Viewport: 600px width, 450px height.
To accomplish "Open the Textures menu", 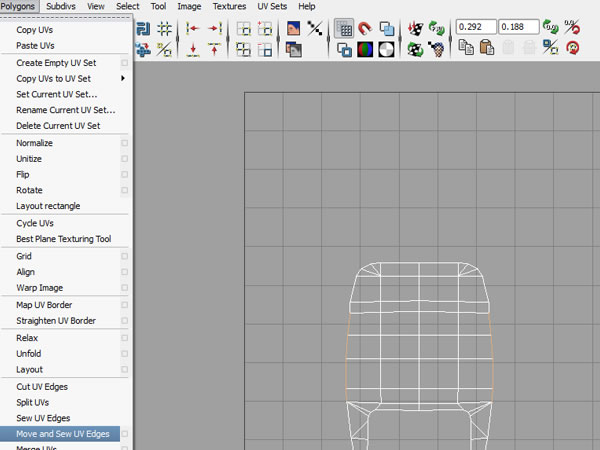I will 229,6.
